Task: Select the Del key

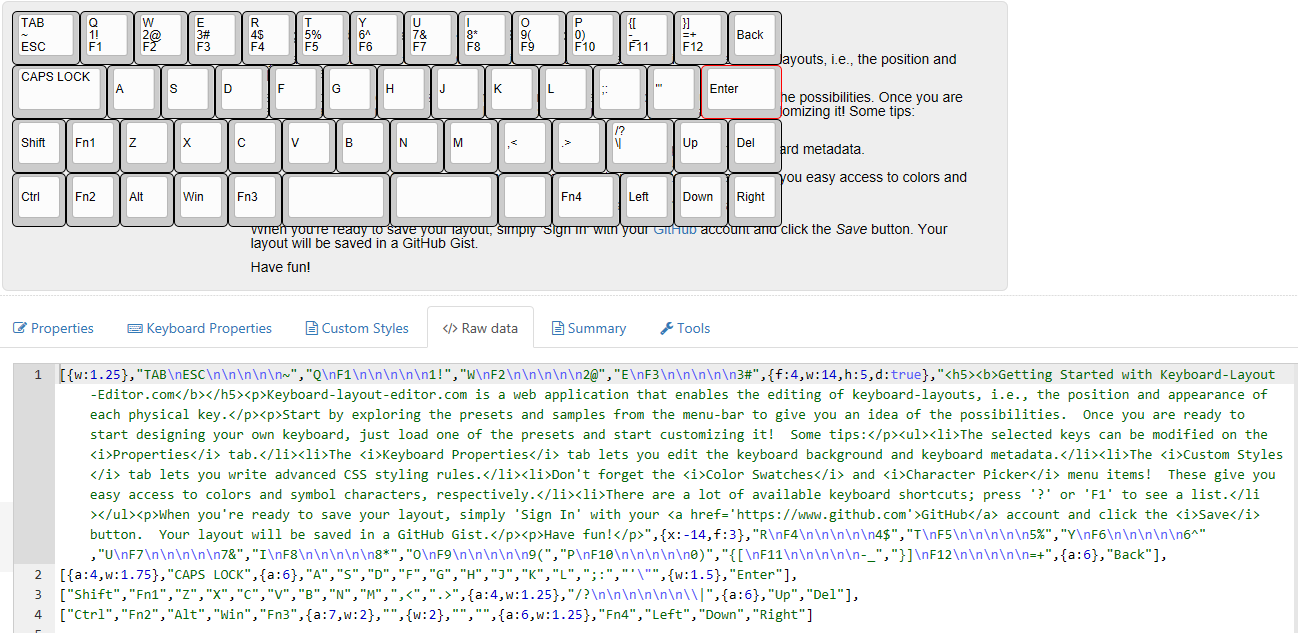Action: point(755,146)
